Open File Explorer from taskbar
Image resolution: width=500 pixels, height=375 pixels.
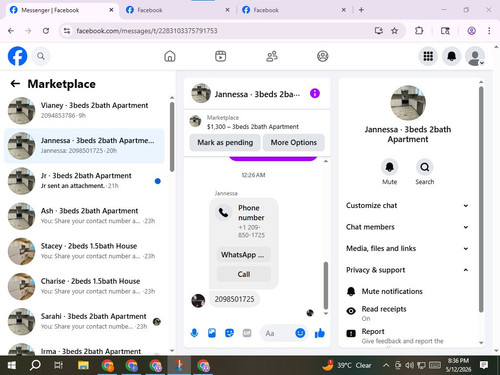tap(83, 365)
